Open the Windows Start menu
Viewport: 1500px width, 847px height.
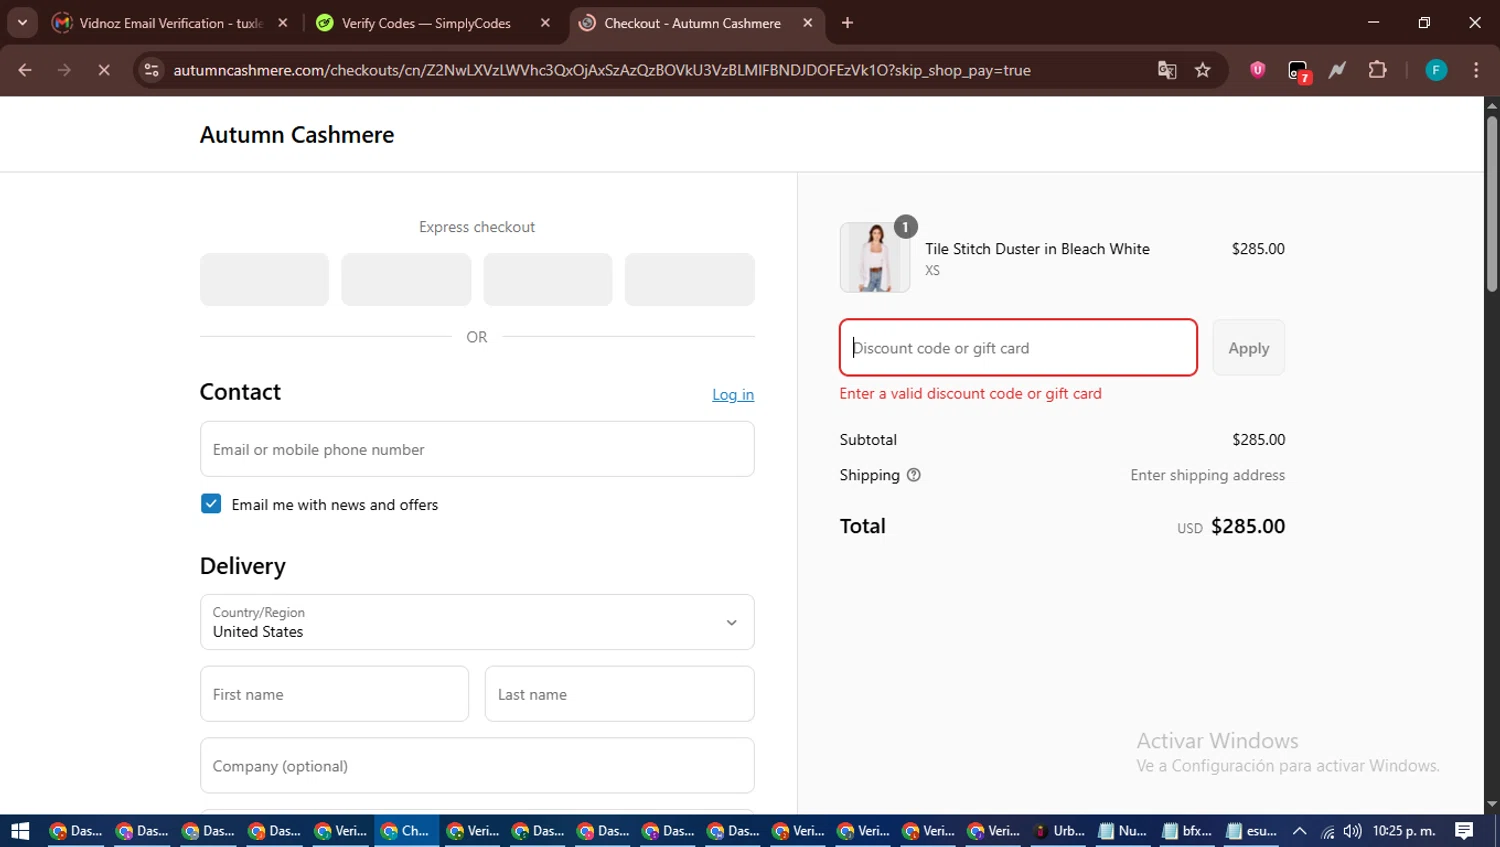click(x=20, y=831)
